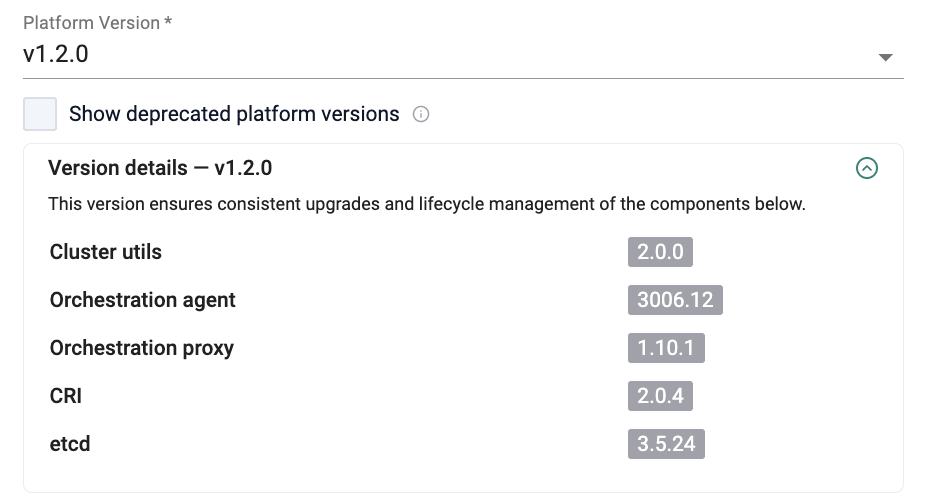Select the Orchestration proxy component label
This screenshot has width=928, height=504.
coord(141,348)
